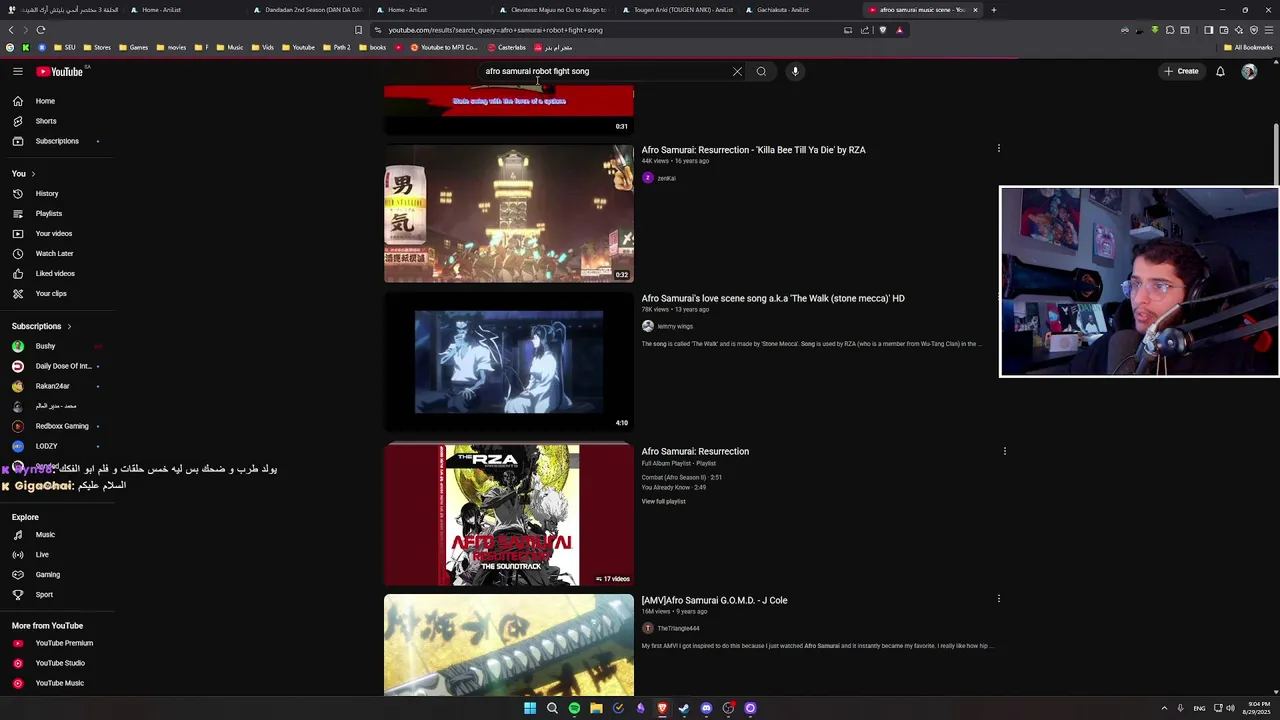This screenshot has height=720, width=1280.
Task: Open YouTube notifications bell
Action: 1220,71
